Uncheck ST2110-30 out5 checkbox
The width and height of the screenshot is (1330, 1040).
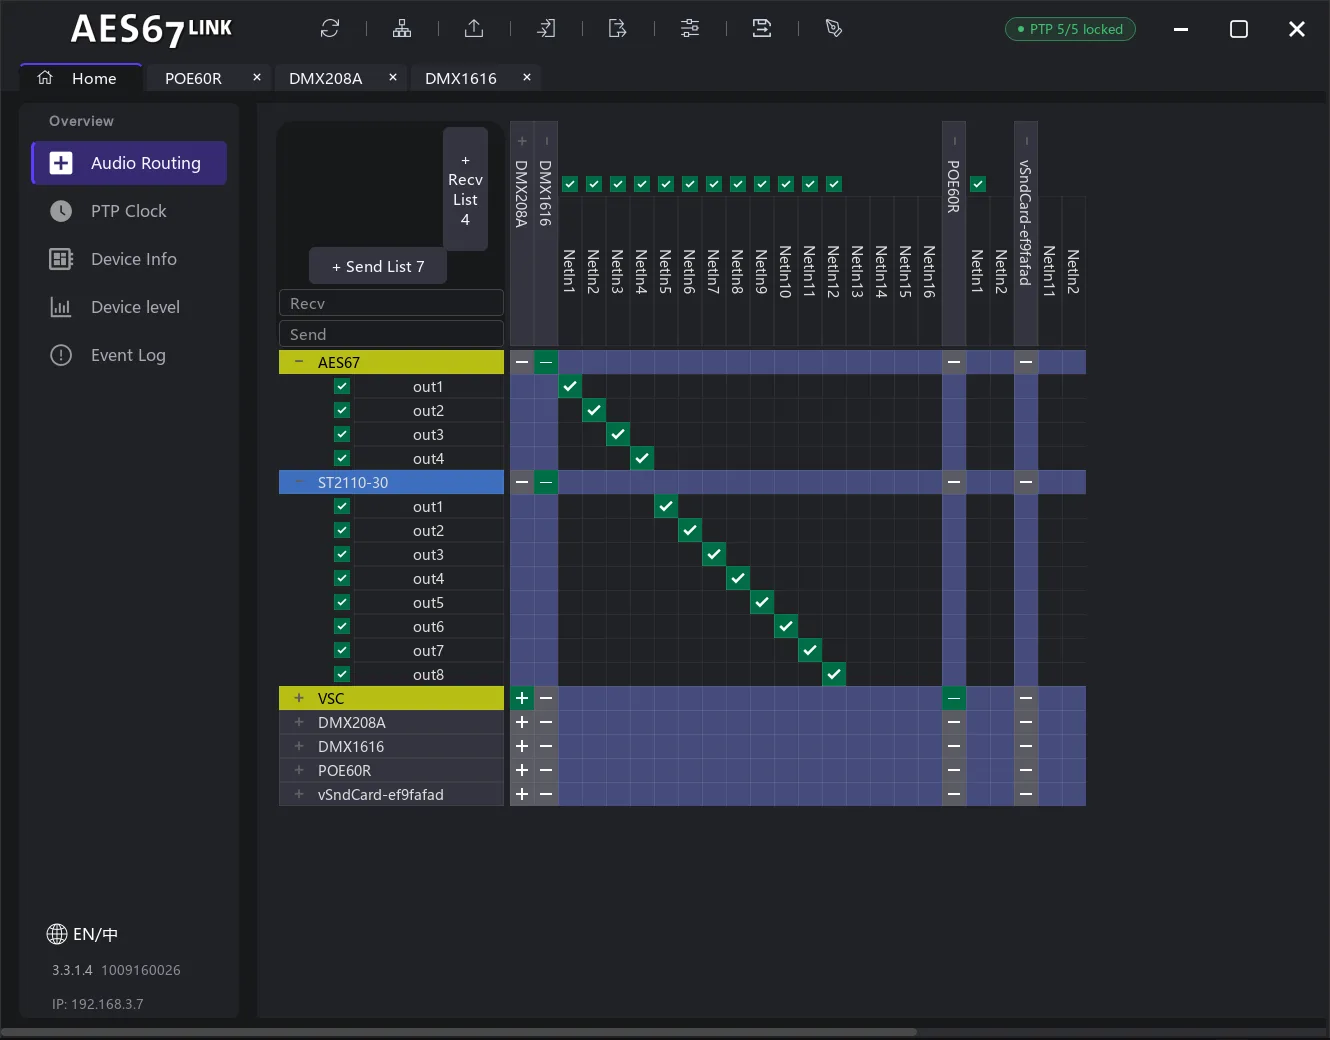tap(342, 602)
